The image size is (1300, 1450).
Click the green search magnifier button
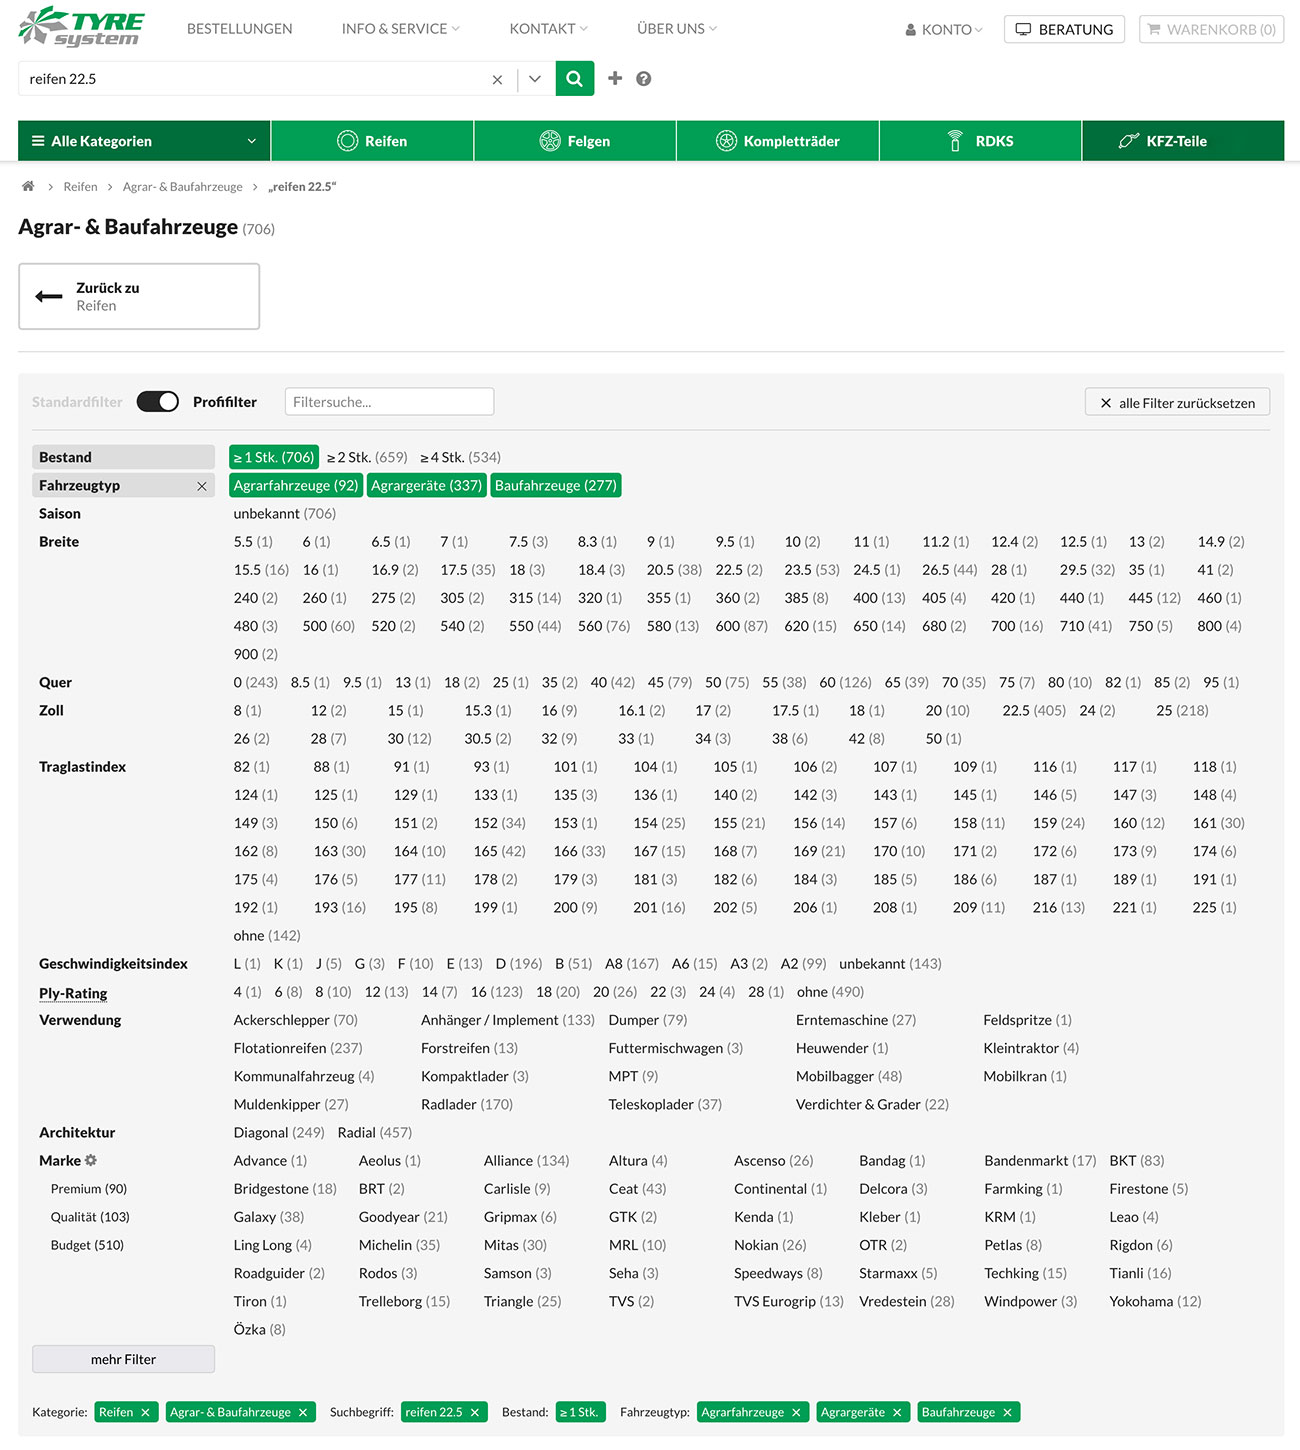(x=574, y=78)
